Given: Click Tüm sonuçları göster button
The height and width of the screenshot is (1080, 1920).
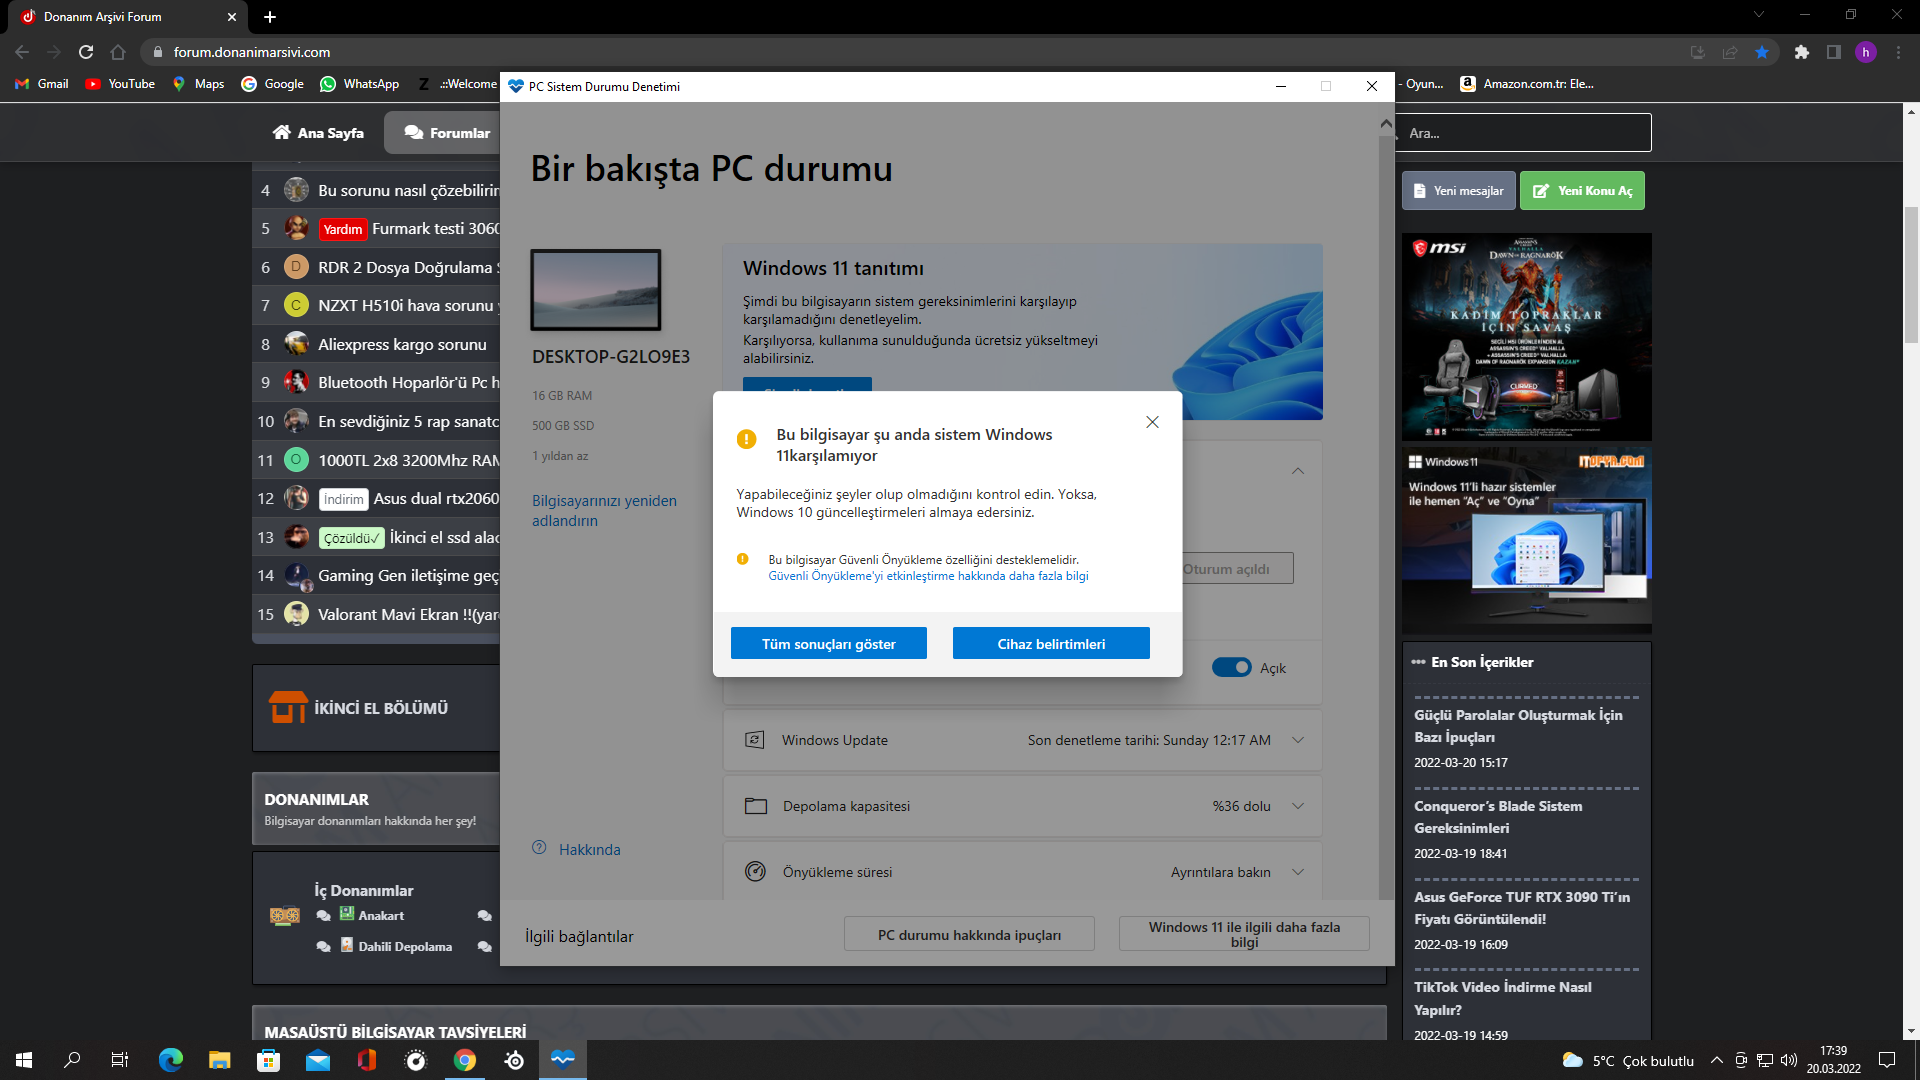Looking at the screenshot, I should click(x=828, y=644).
